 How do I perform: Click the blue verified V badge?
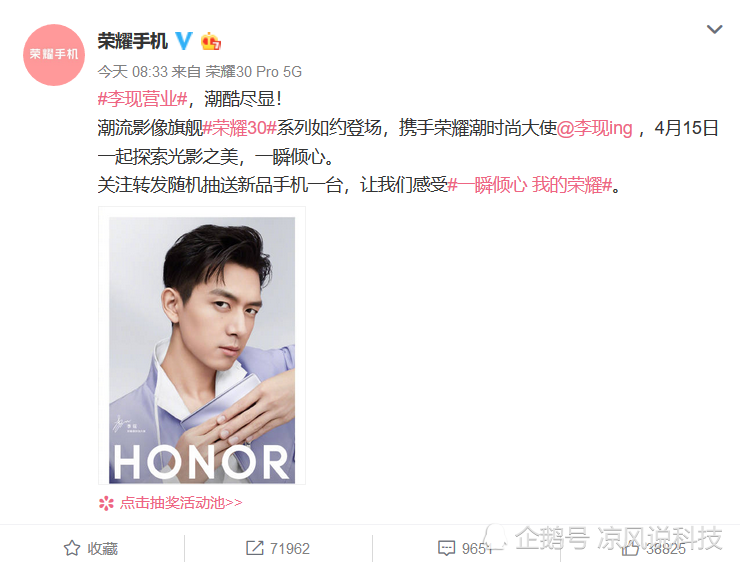184,41
